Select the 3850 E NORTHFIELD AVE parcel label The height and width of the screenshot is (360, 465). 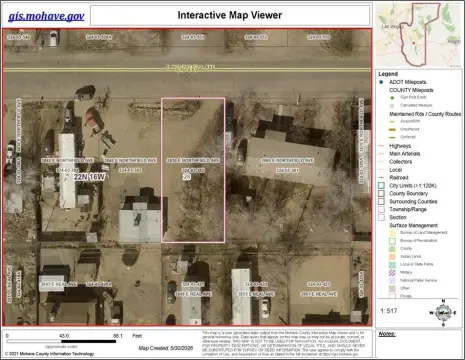[193, 160]
